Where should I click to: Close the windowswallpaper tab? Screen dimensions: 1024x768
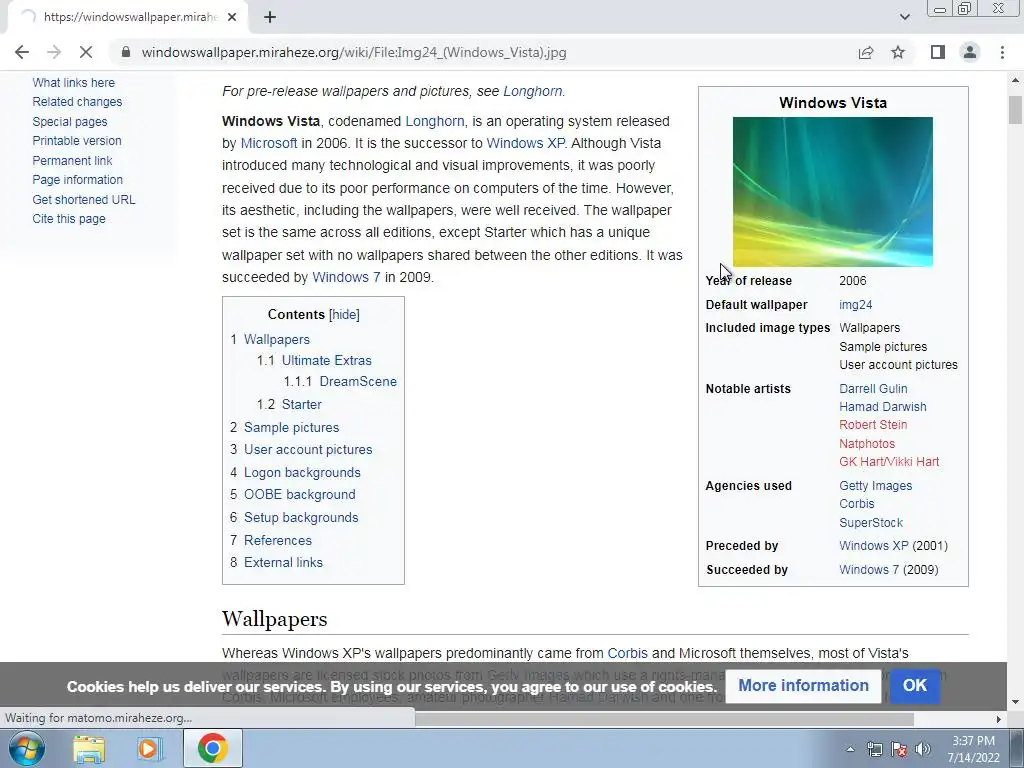click(x=232, y=17)
